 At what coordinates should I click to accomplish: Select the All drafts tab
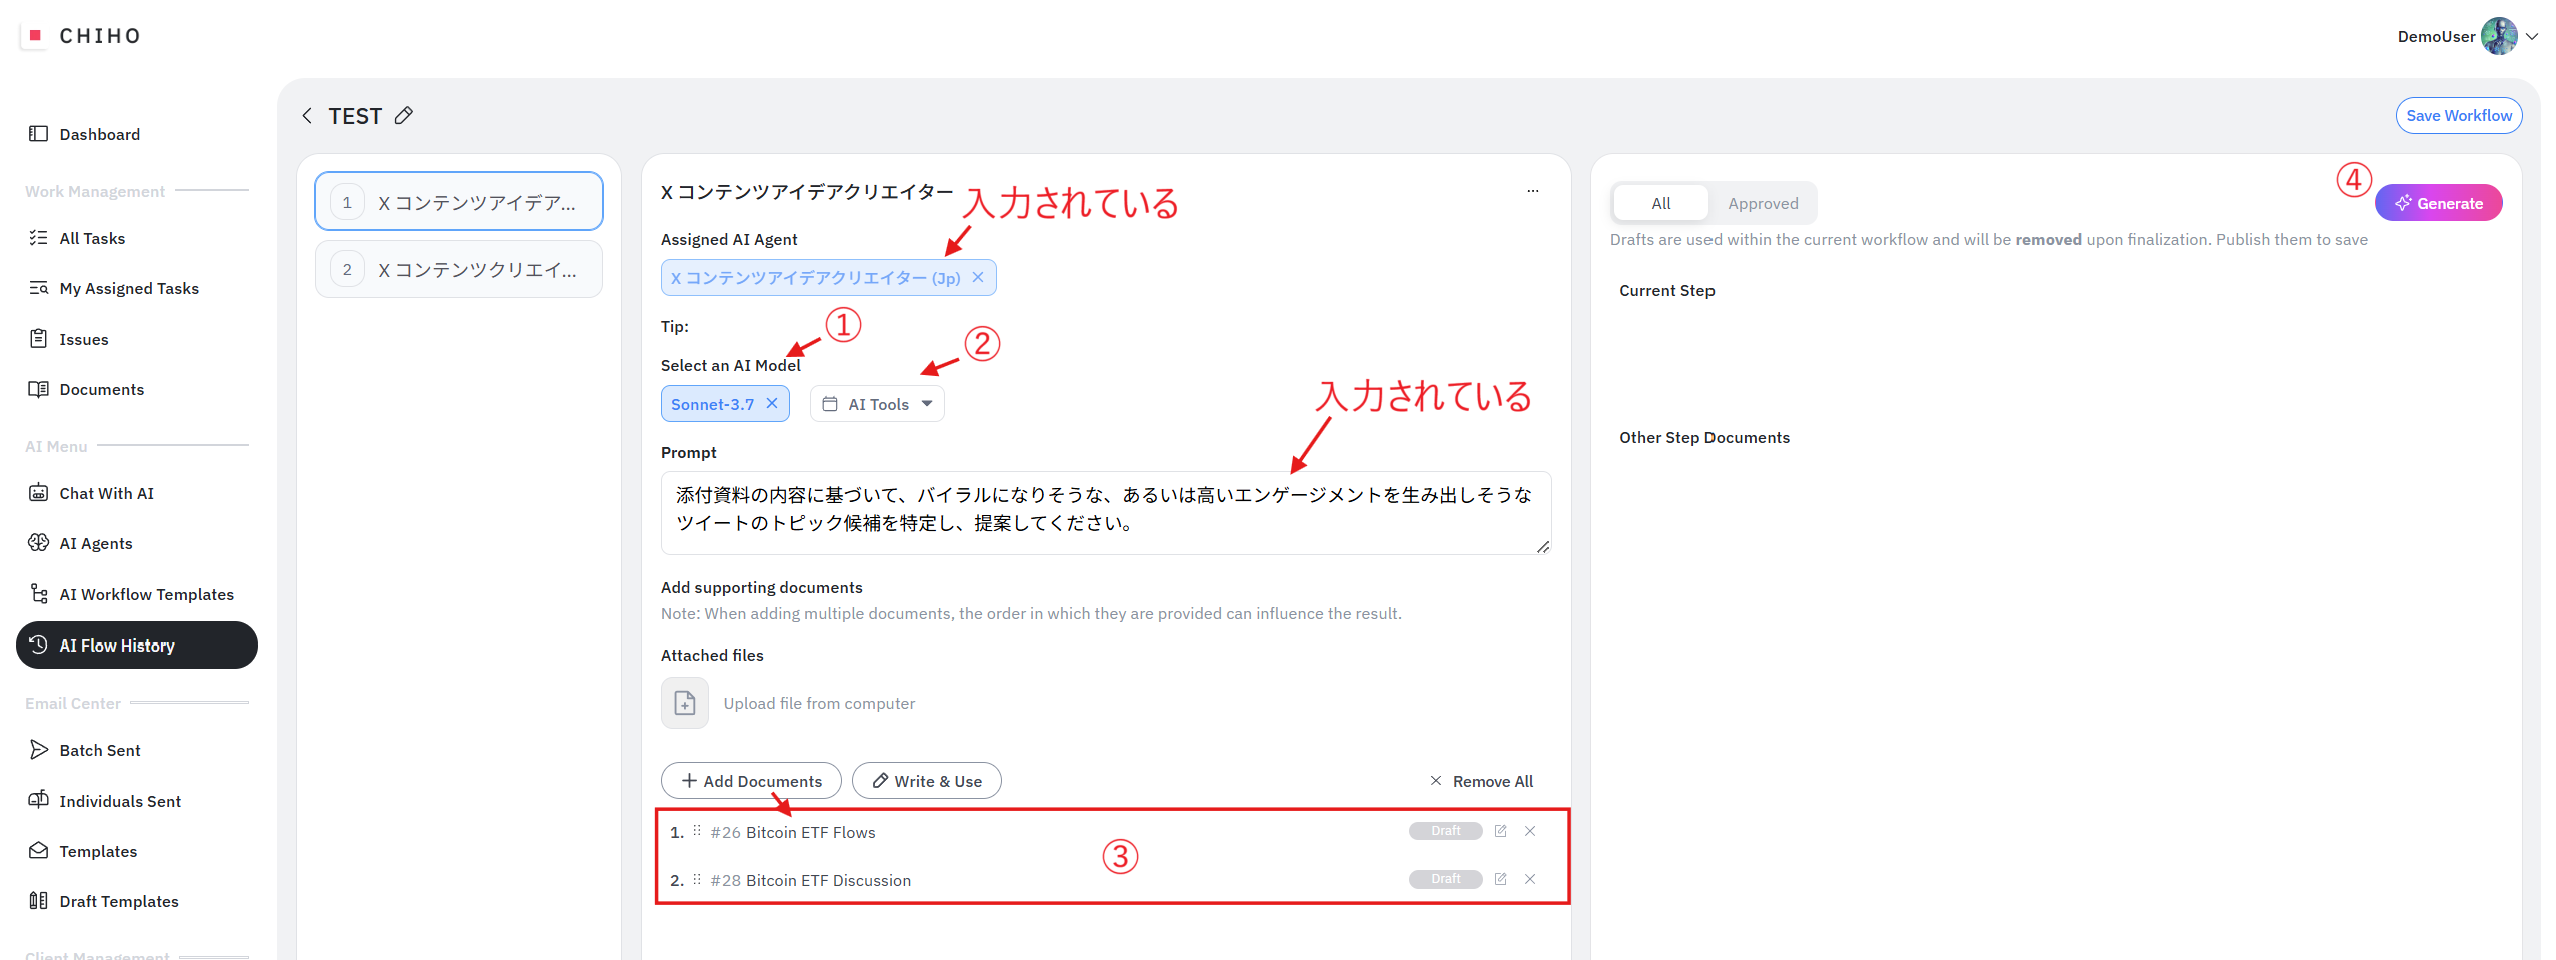click(x=1660, y=204)
